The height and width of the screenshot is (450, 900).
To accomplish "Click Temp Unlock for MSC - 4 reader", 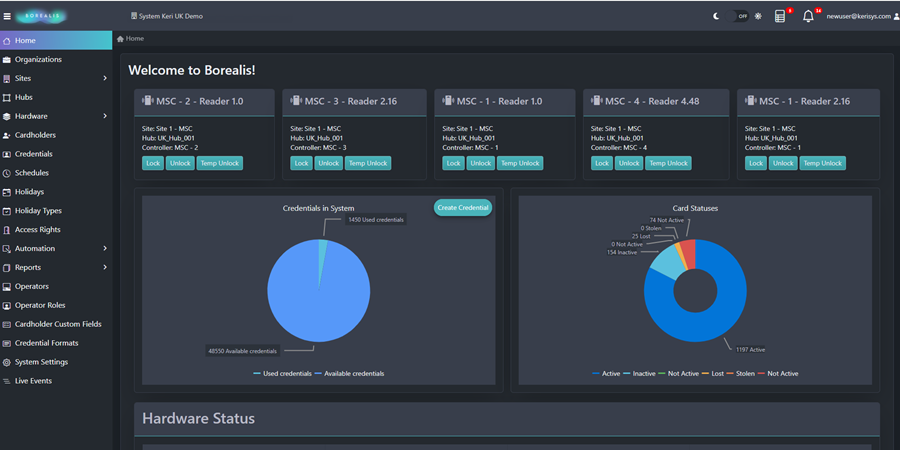I will pos(670,163).
